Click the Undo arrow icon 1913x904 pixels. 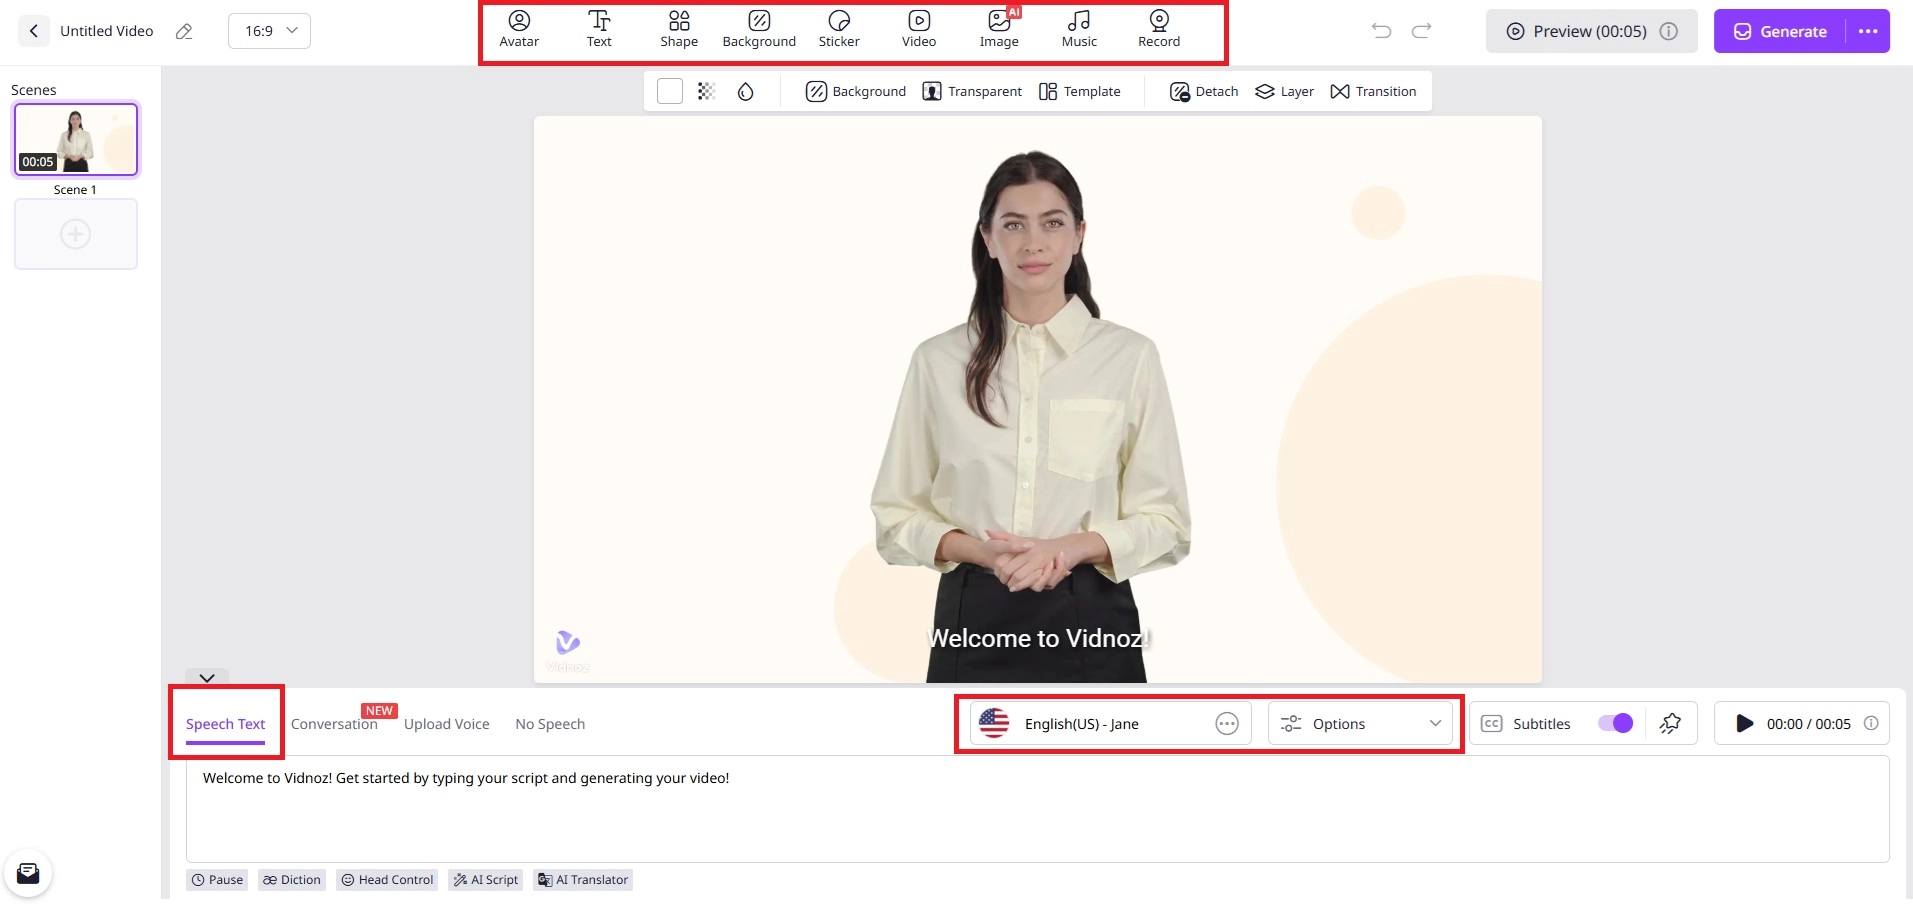click(x=1381, y=31)
